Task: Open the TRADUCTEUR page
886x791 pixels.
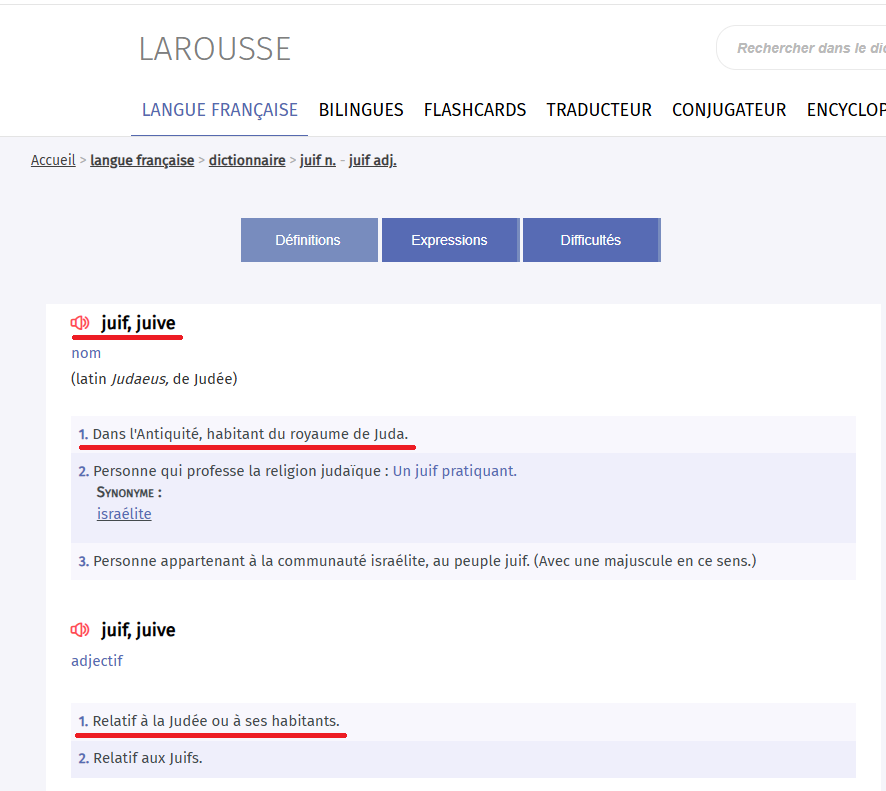Action: coord(598,110)
